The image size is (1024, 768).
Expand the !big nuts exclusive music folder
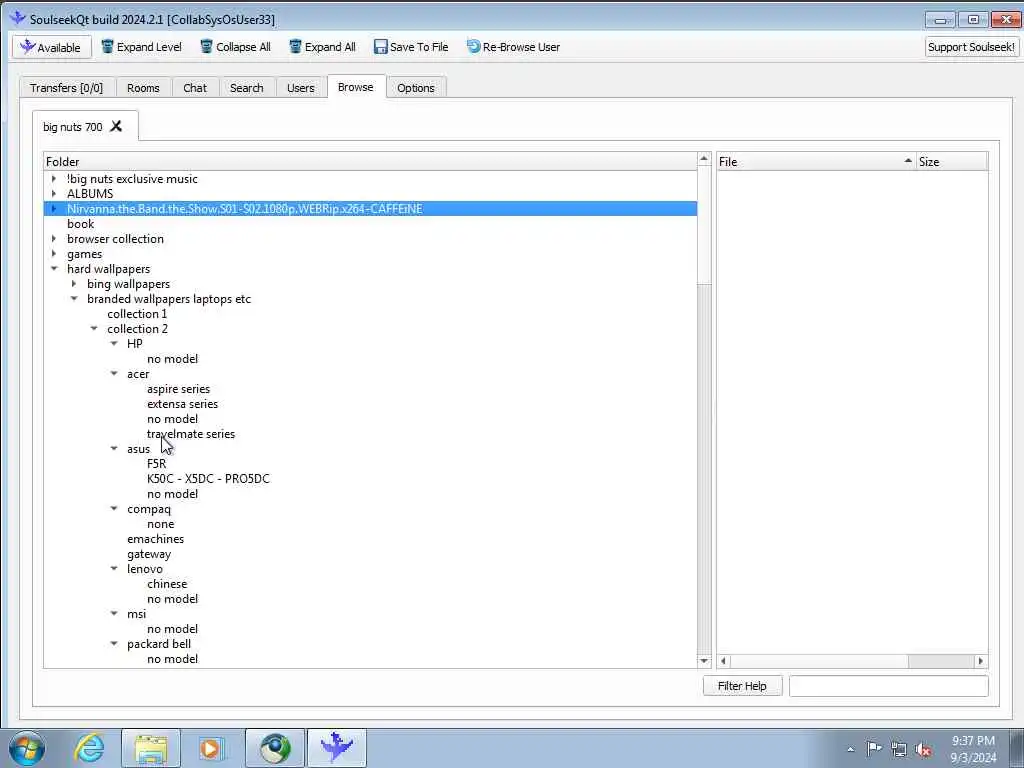[x=54, y=178]
